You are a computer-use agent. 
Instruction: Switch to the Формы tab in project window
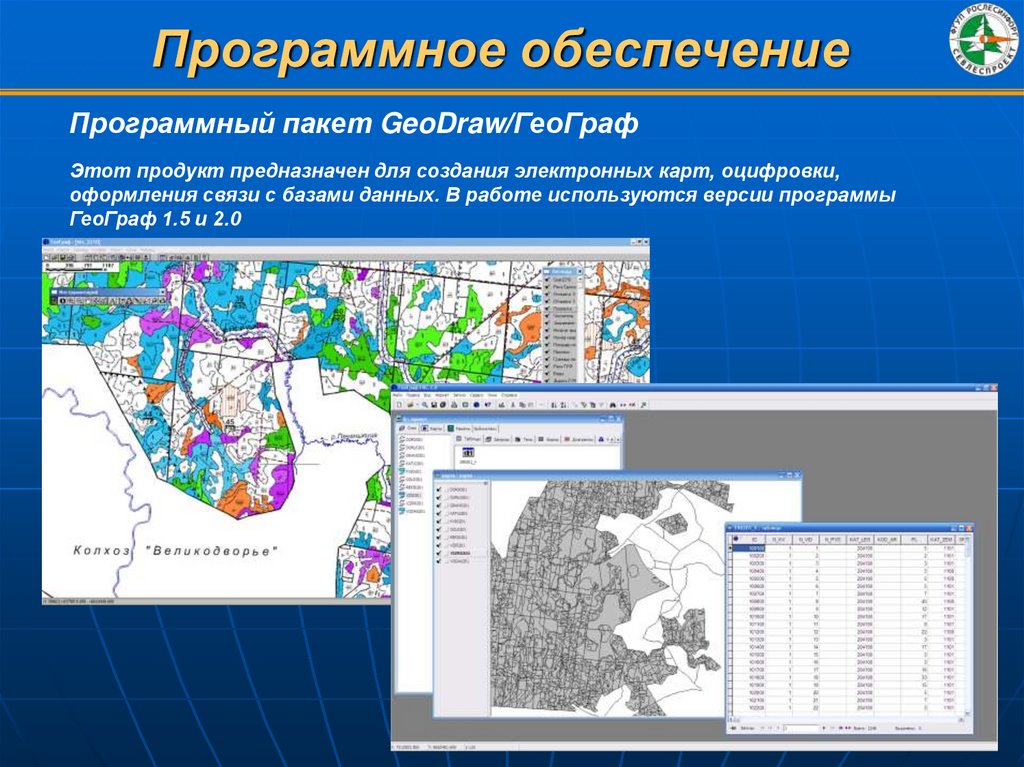click(549, 439)
